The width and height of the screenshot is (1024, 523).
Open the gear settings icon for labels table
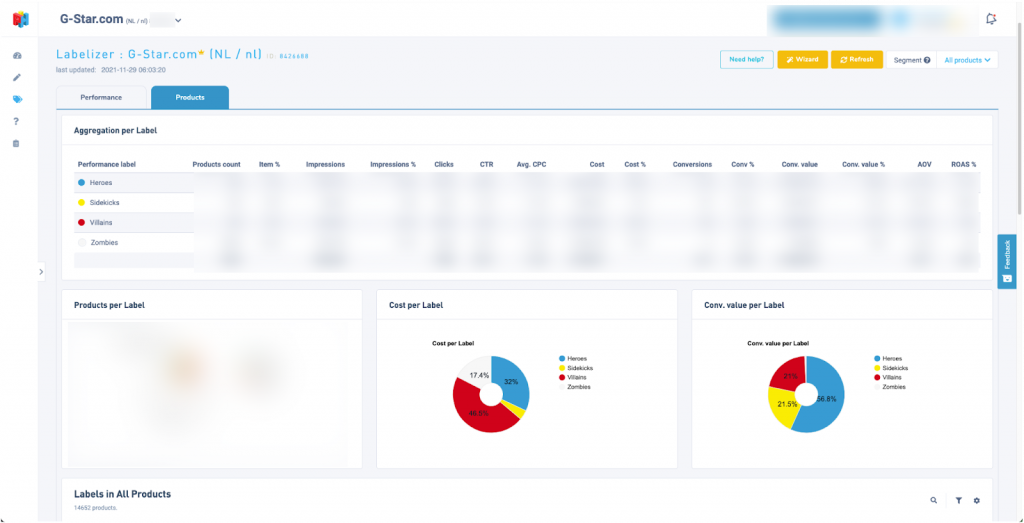click(977, 500)
